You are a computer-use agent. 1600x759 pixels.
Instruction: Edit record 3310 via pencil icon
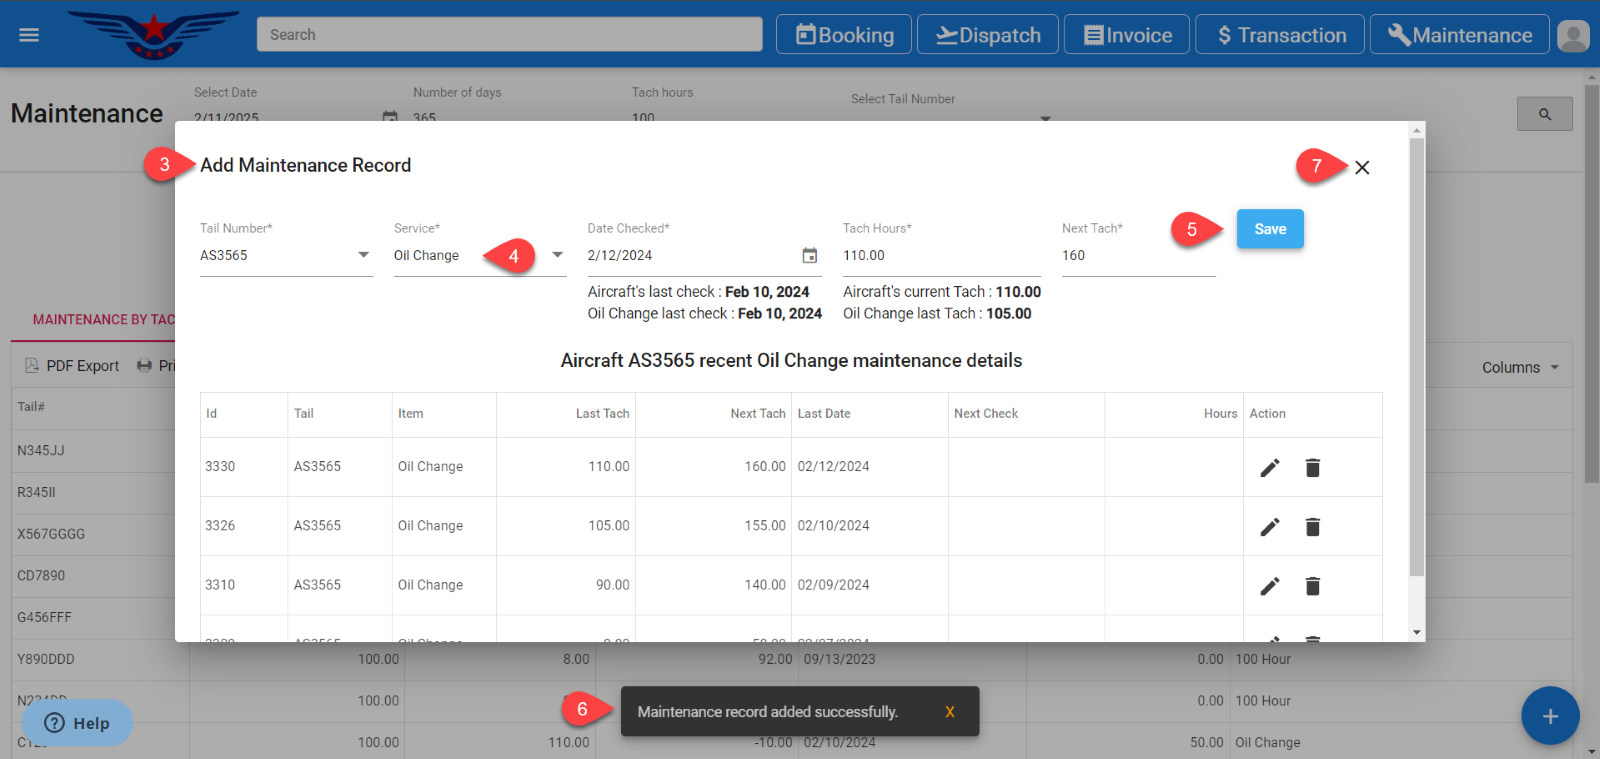click(x=1269, y=586)
